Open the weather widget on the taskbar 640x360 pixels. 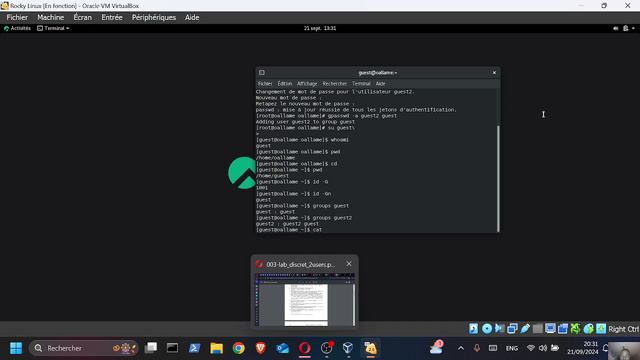436,348
